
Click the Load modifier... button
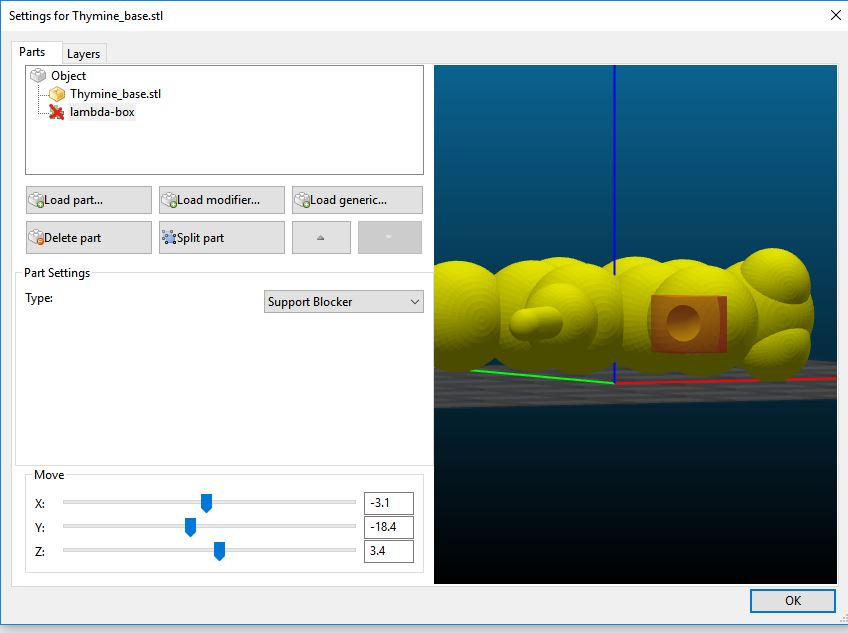point(222,200)
